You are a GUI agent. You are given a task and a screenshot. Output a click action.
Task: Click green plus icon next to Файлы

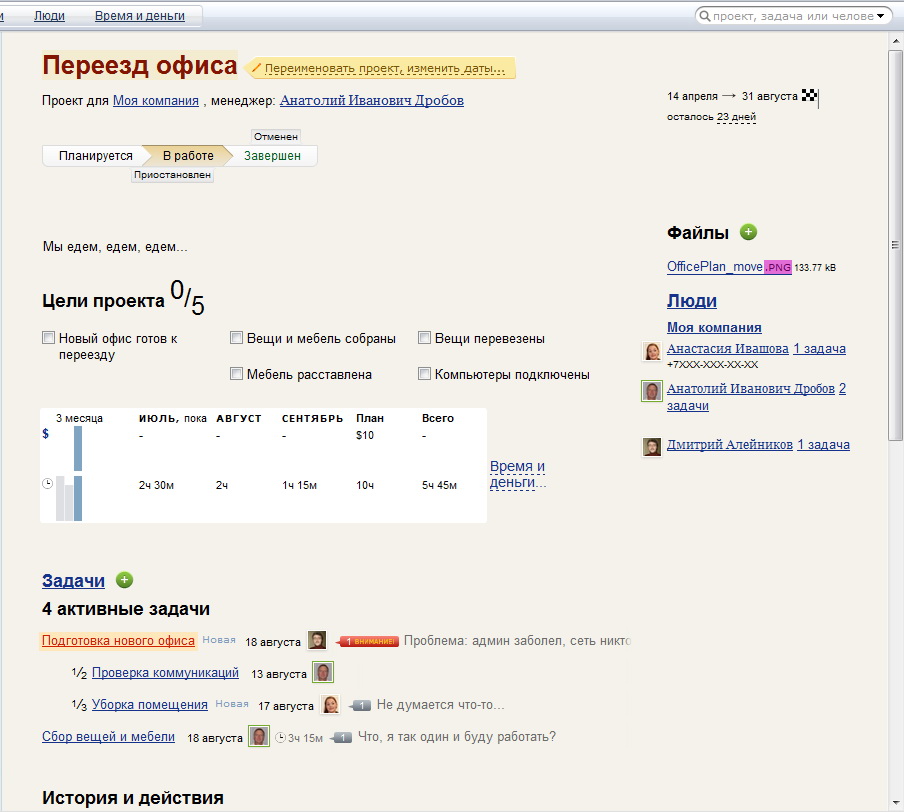click(748, 233)
